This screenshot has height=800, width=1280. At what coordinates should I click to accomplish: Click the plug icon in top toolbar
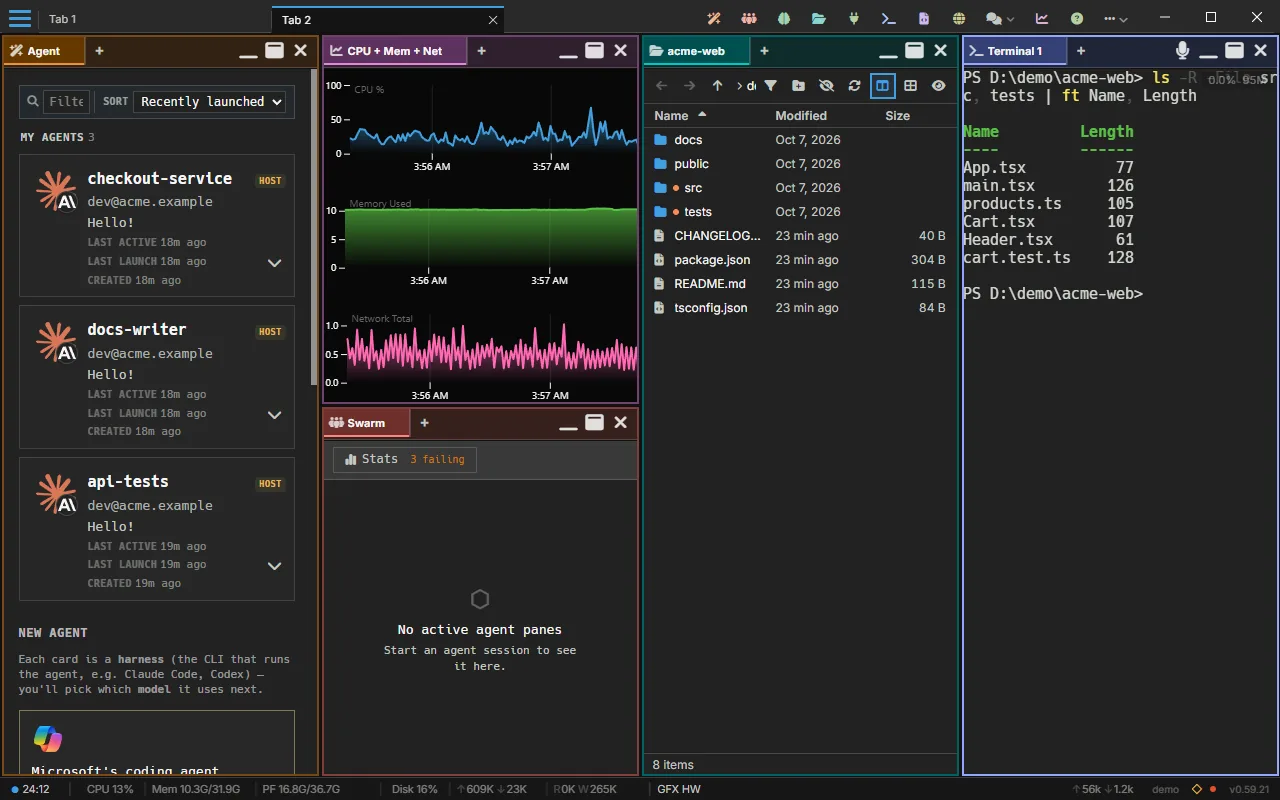pos(854,18)
